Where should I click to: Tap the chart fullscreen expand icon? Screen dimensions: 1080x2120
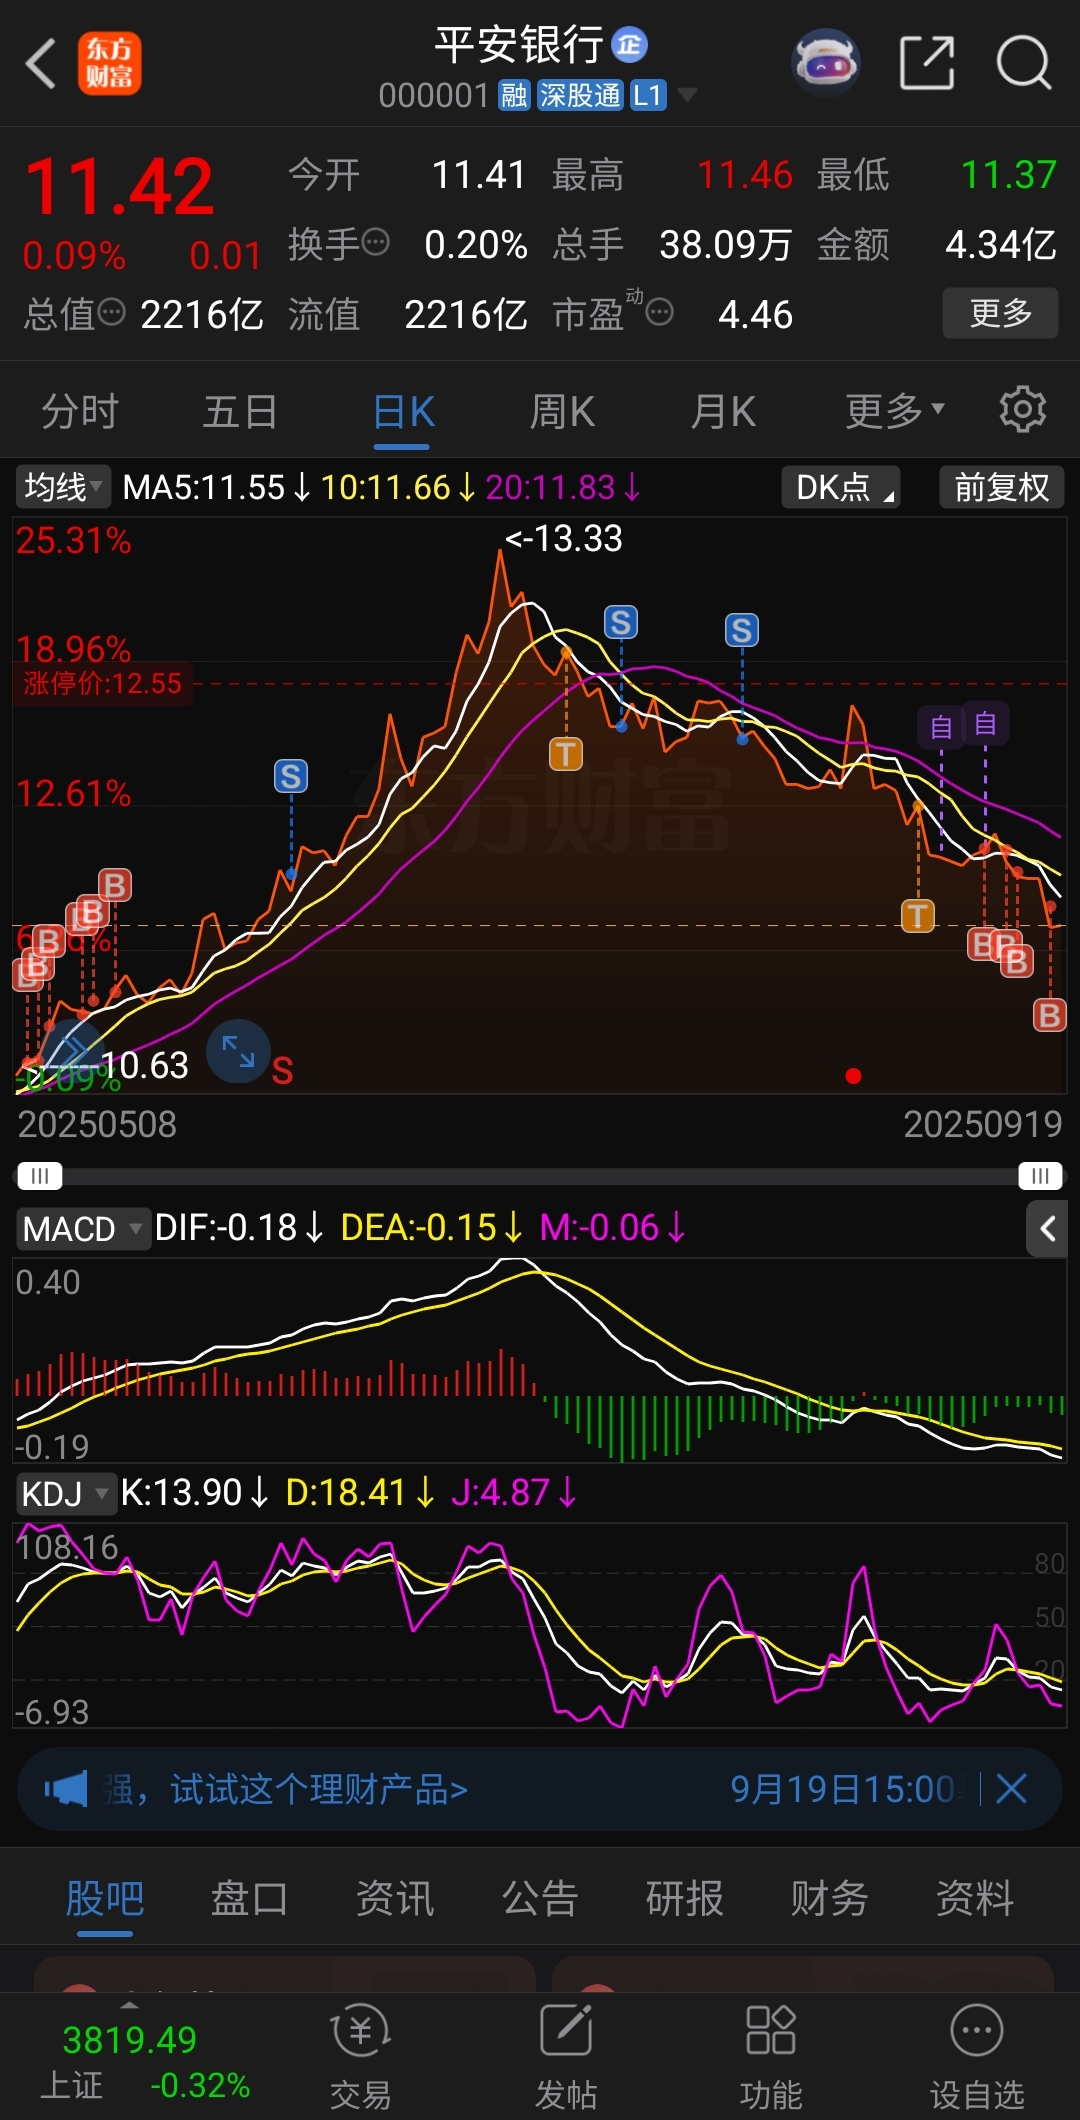[238, 1051]
